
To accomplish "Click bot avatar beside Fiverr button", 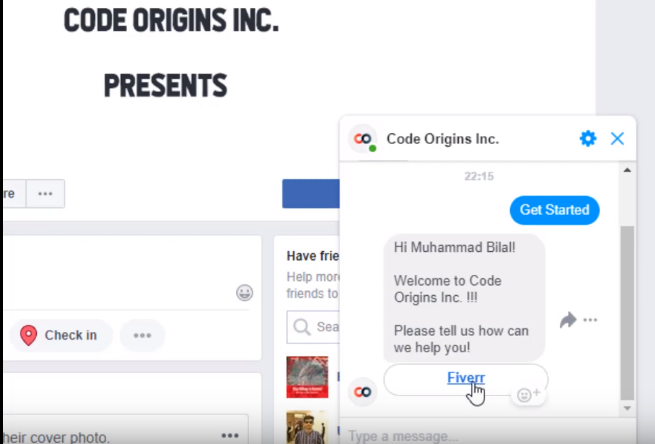I will 362,392.
